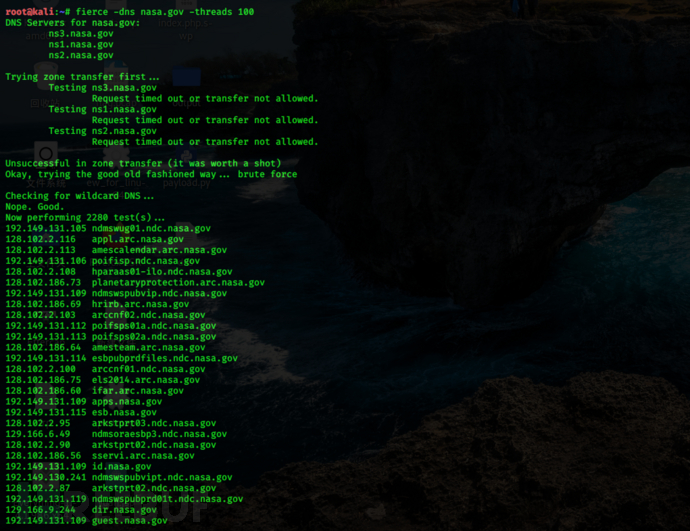Click hostname ndmswspubvip.ndc.nasa.gov

[x=159, y=293]
